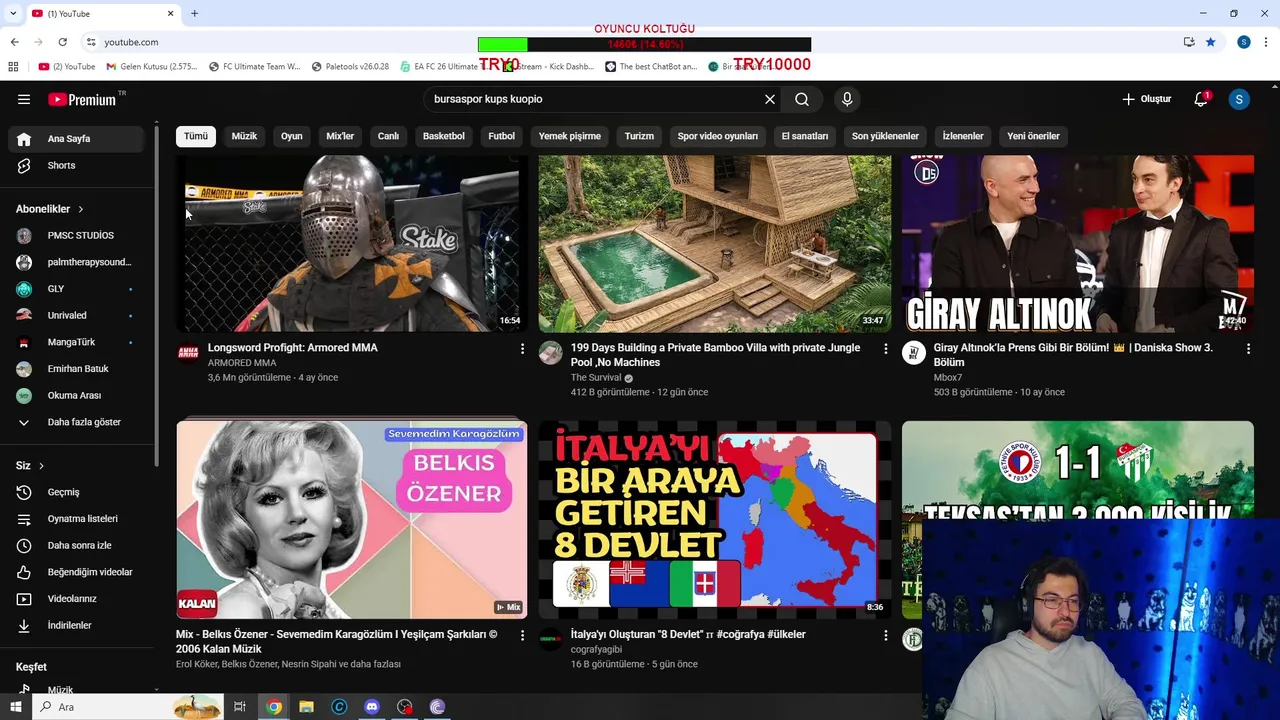The width and height of the screenshot is (1280, 720).
Task: Bookmark star in Chrome address bar
Action: tap(1211, 42)
